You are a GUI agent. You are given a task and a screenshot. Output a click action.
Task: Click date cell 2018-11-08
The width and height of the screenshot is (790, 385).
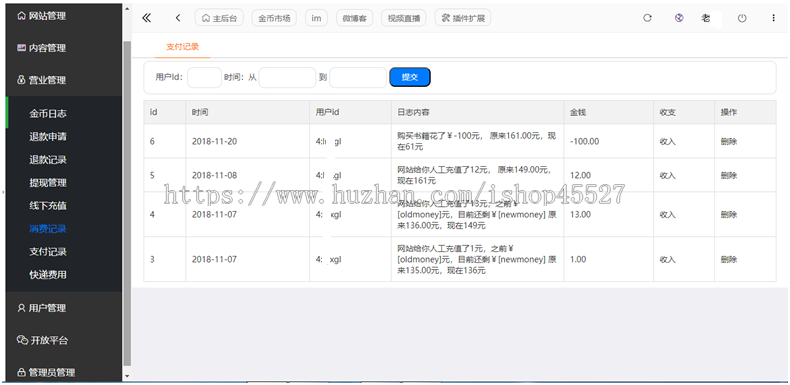click(x=214, y=175)
